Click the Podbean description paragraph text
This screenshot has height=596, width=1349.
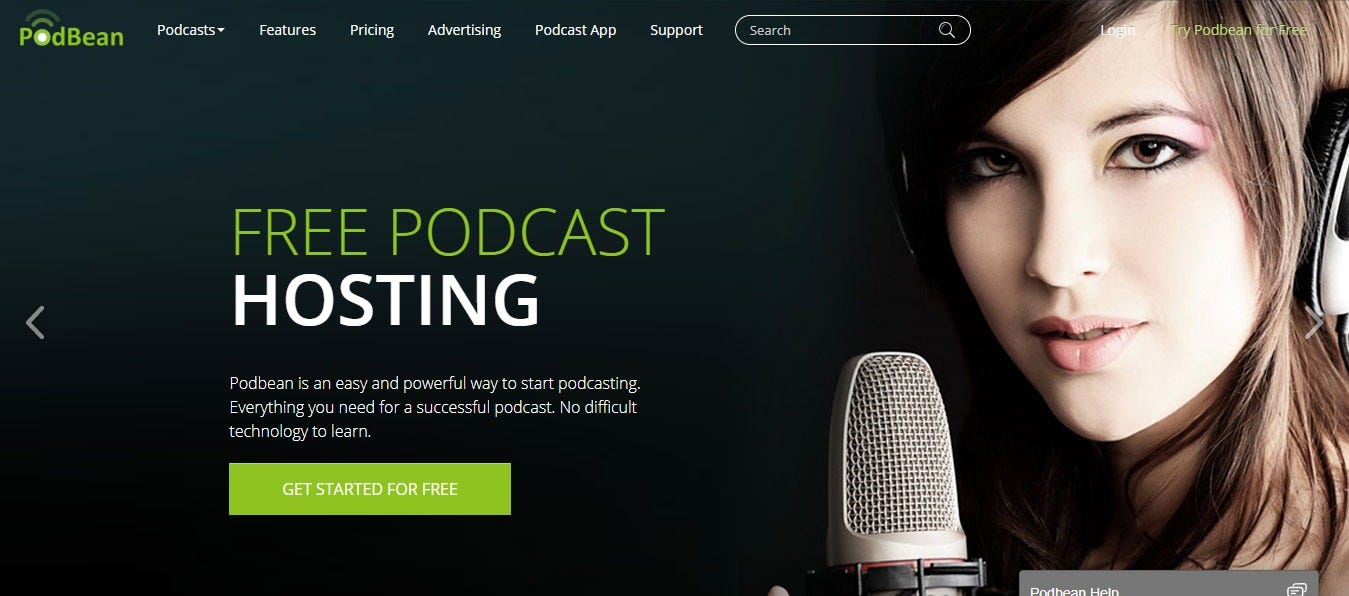(x=435, y=407)
